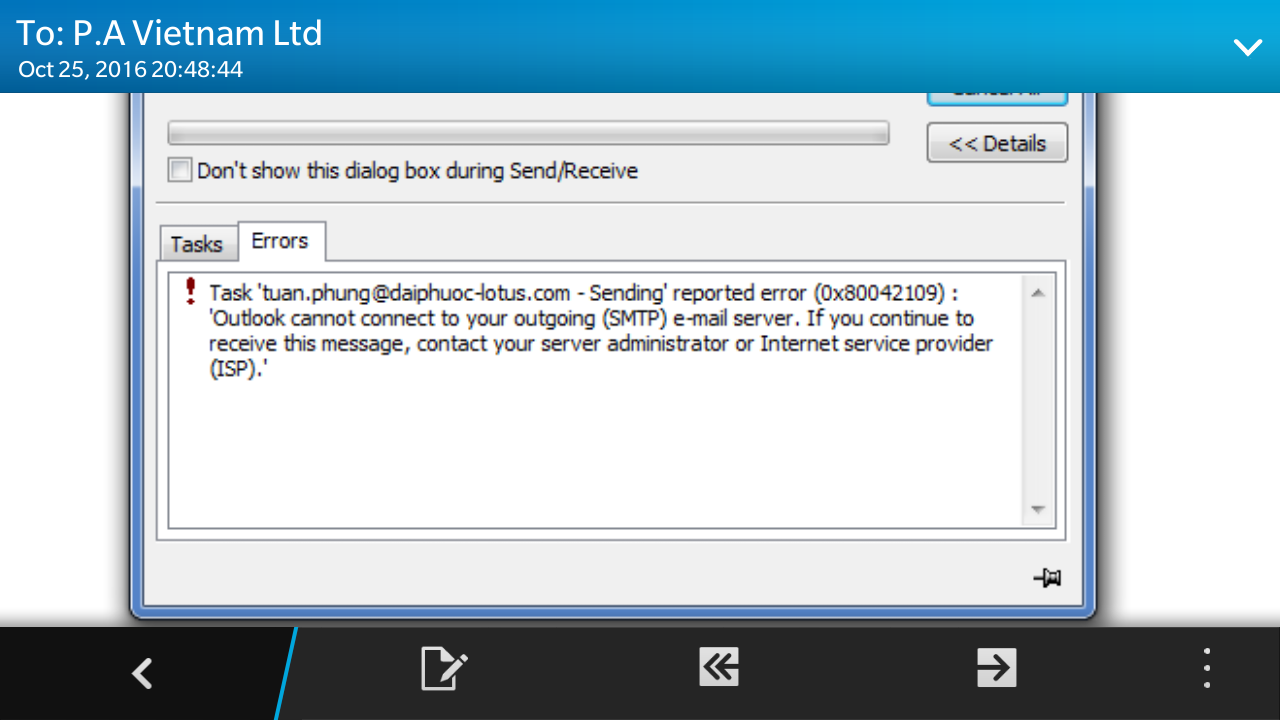
Task: Select the Errors tab
Action: (280, 241)
